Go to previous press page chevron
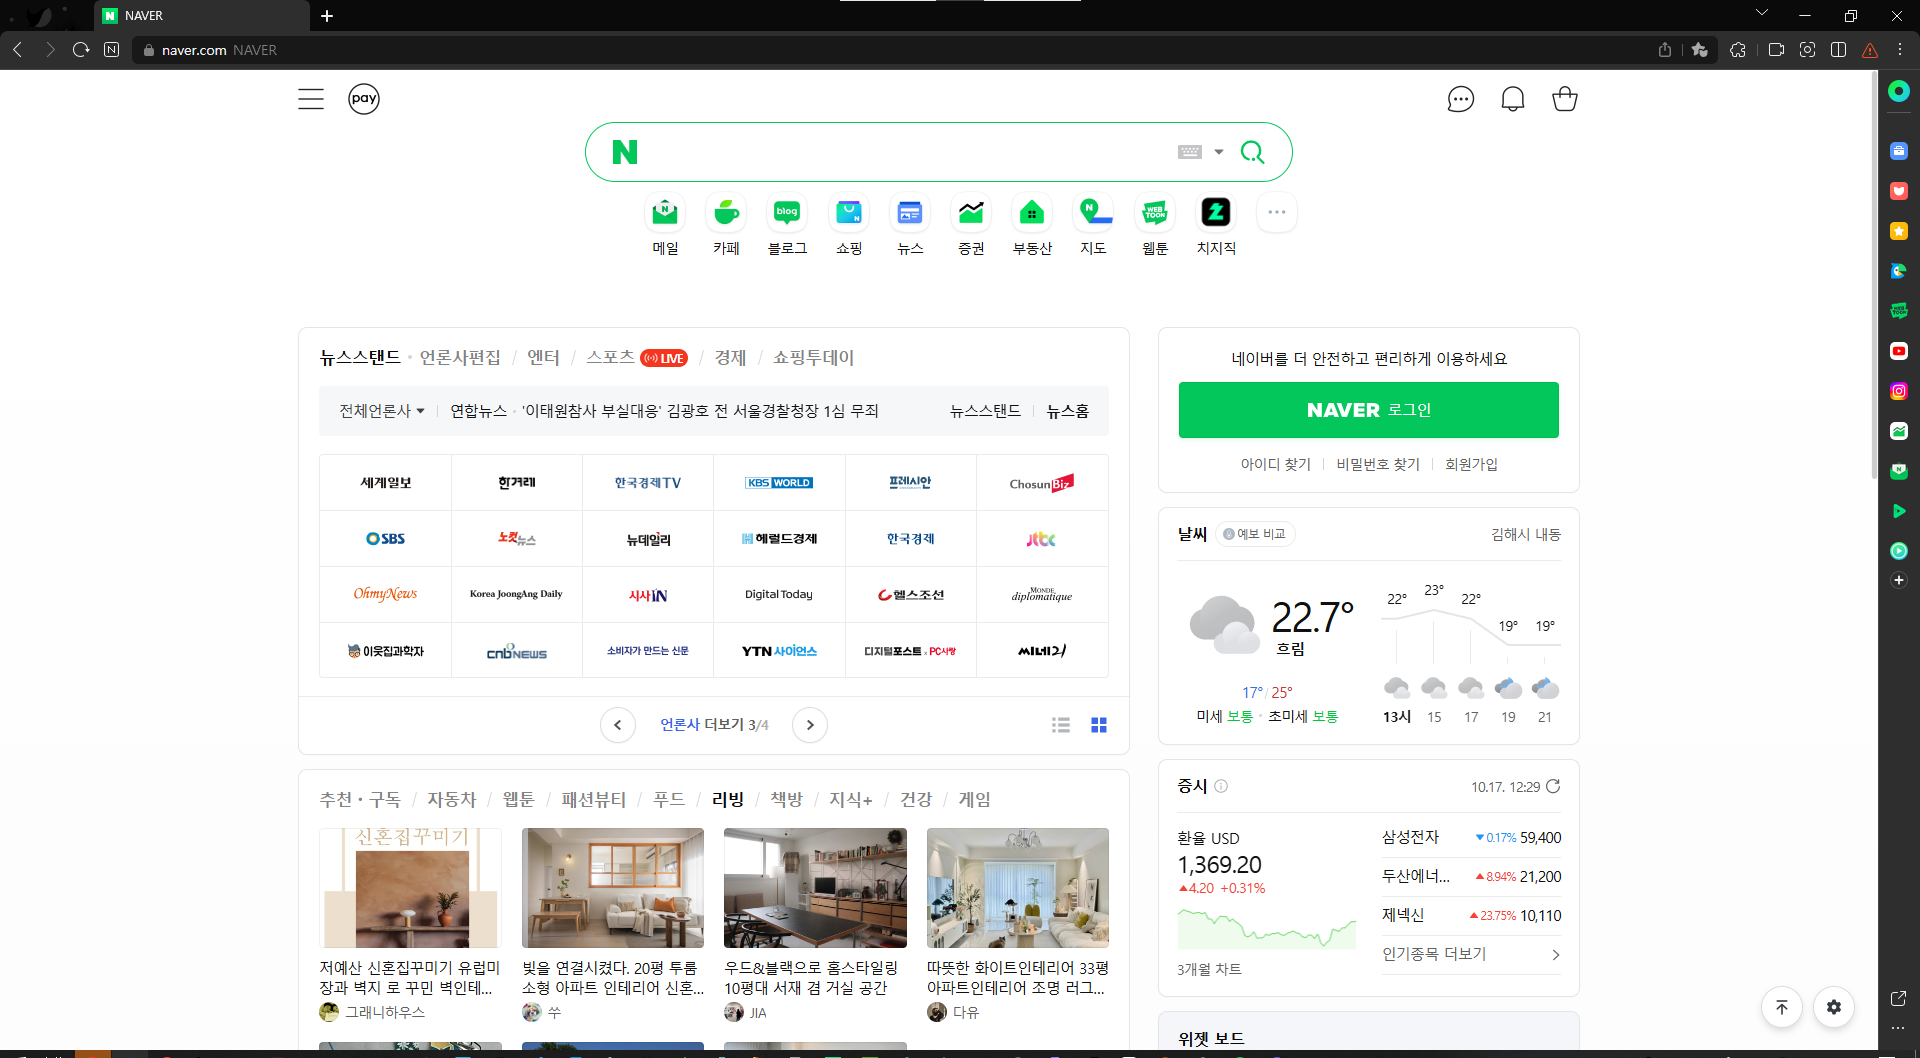1920x1058 pixels. coord(618,725)
